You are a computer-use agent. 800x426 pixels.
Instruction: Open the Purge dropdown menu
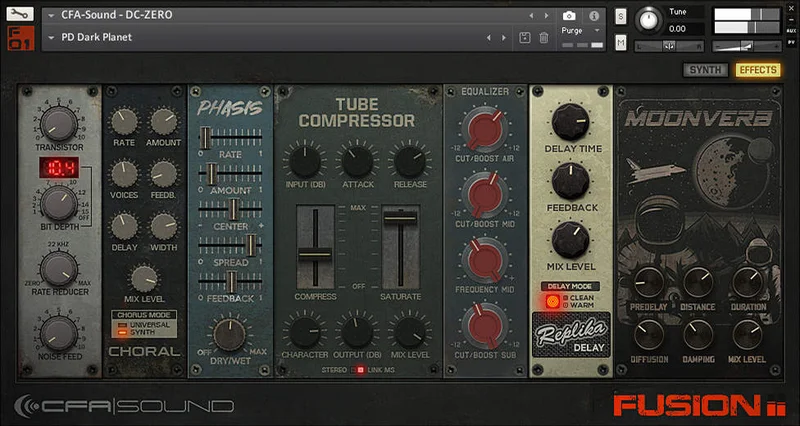pyautogui.click(x=581, y=31)
